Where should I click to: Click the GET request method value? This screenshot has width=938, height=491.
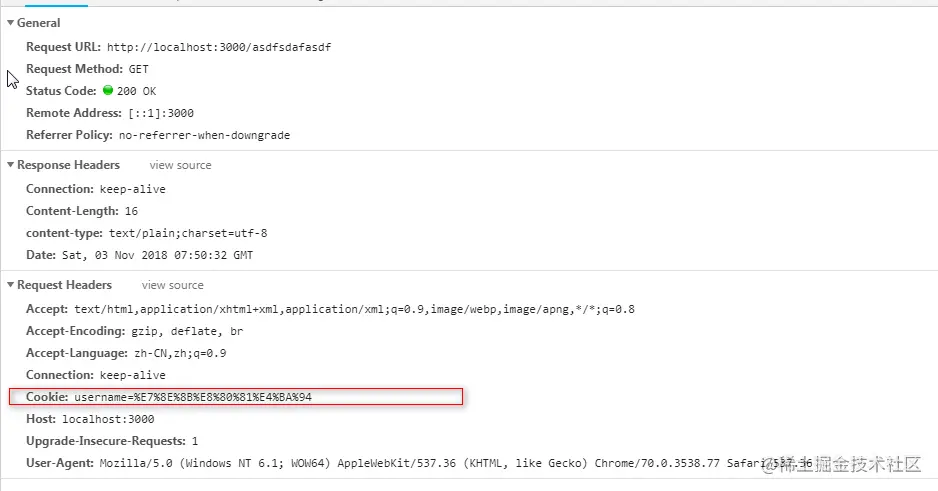(x=139, y=69)
